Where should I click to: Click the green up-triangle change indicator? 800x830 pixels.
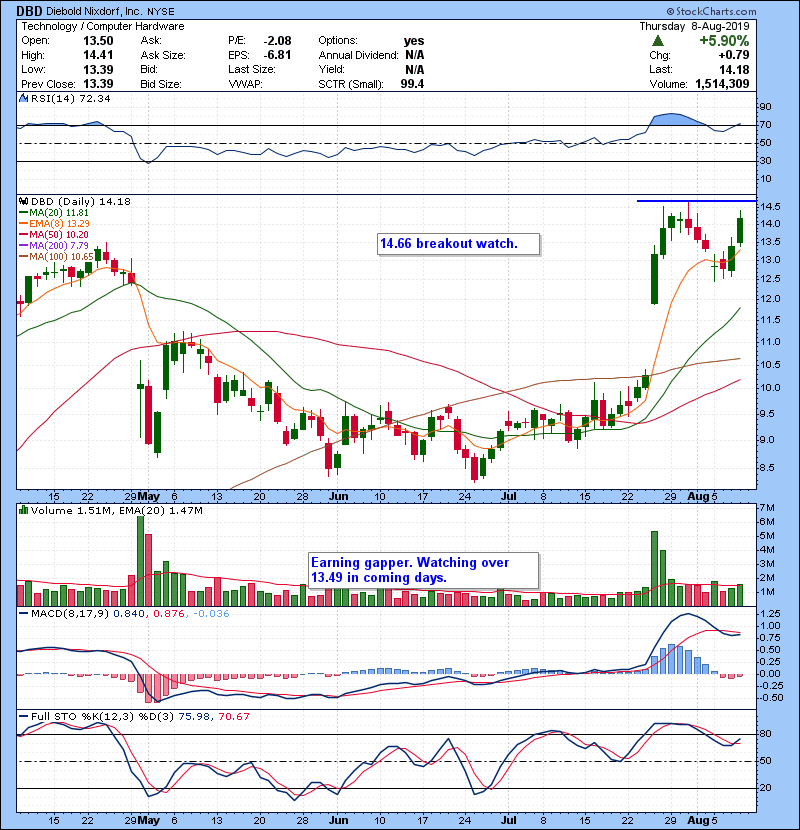click(x=658, y=40)
